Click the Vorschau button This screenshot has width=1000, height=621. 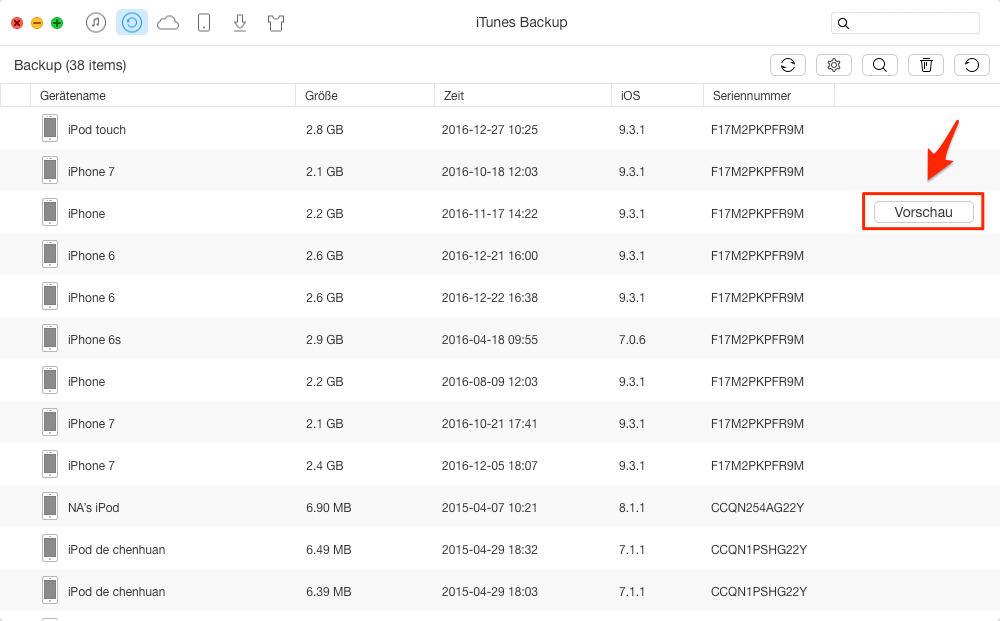(x=923, y=212)
